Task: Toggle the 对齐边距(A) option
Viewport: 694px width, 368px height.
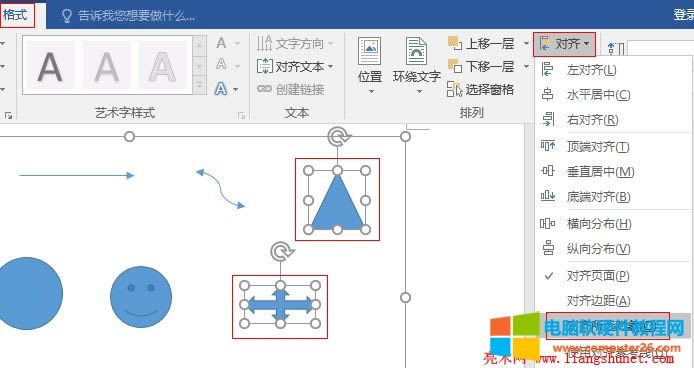Action: [613, 301]
